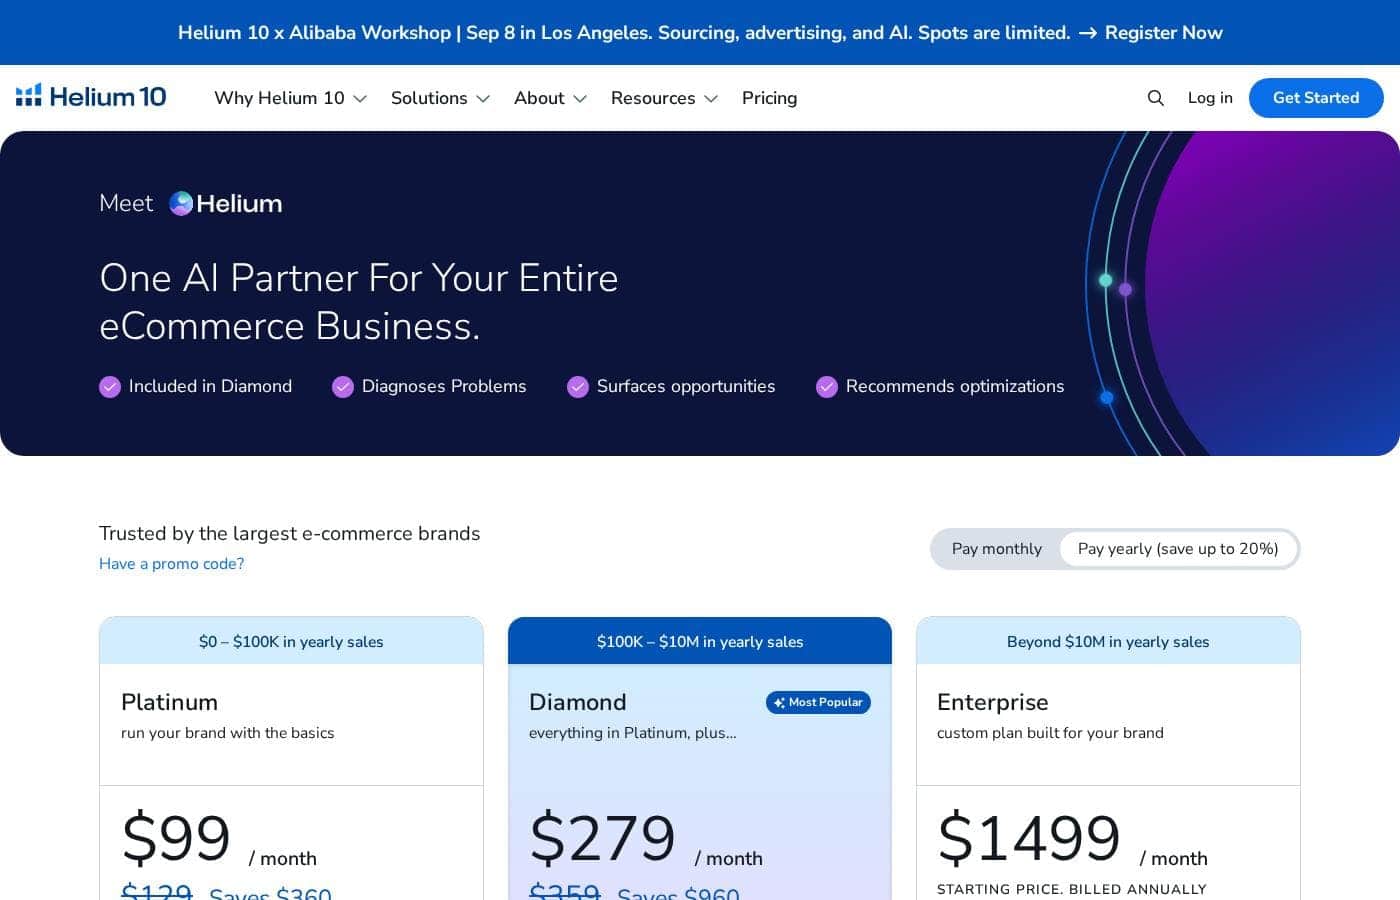Select the Enterprise plan title
1400x900 pixels.
coord(993,702)
